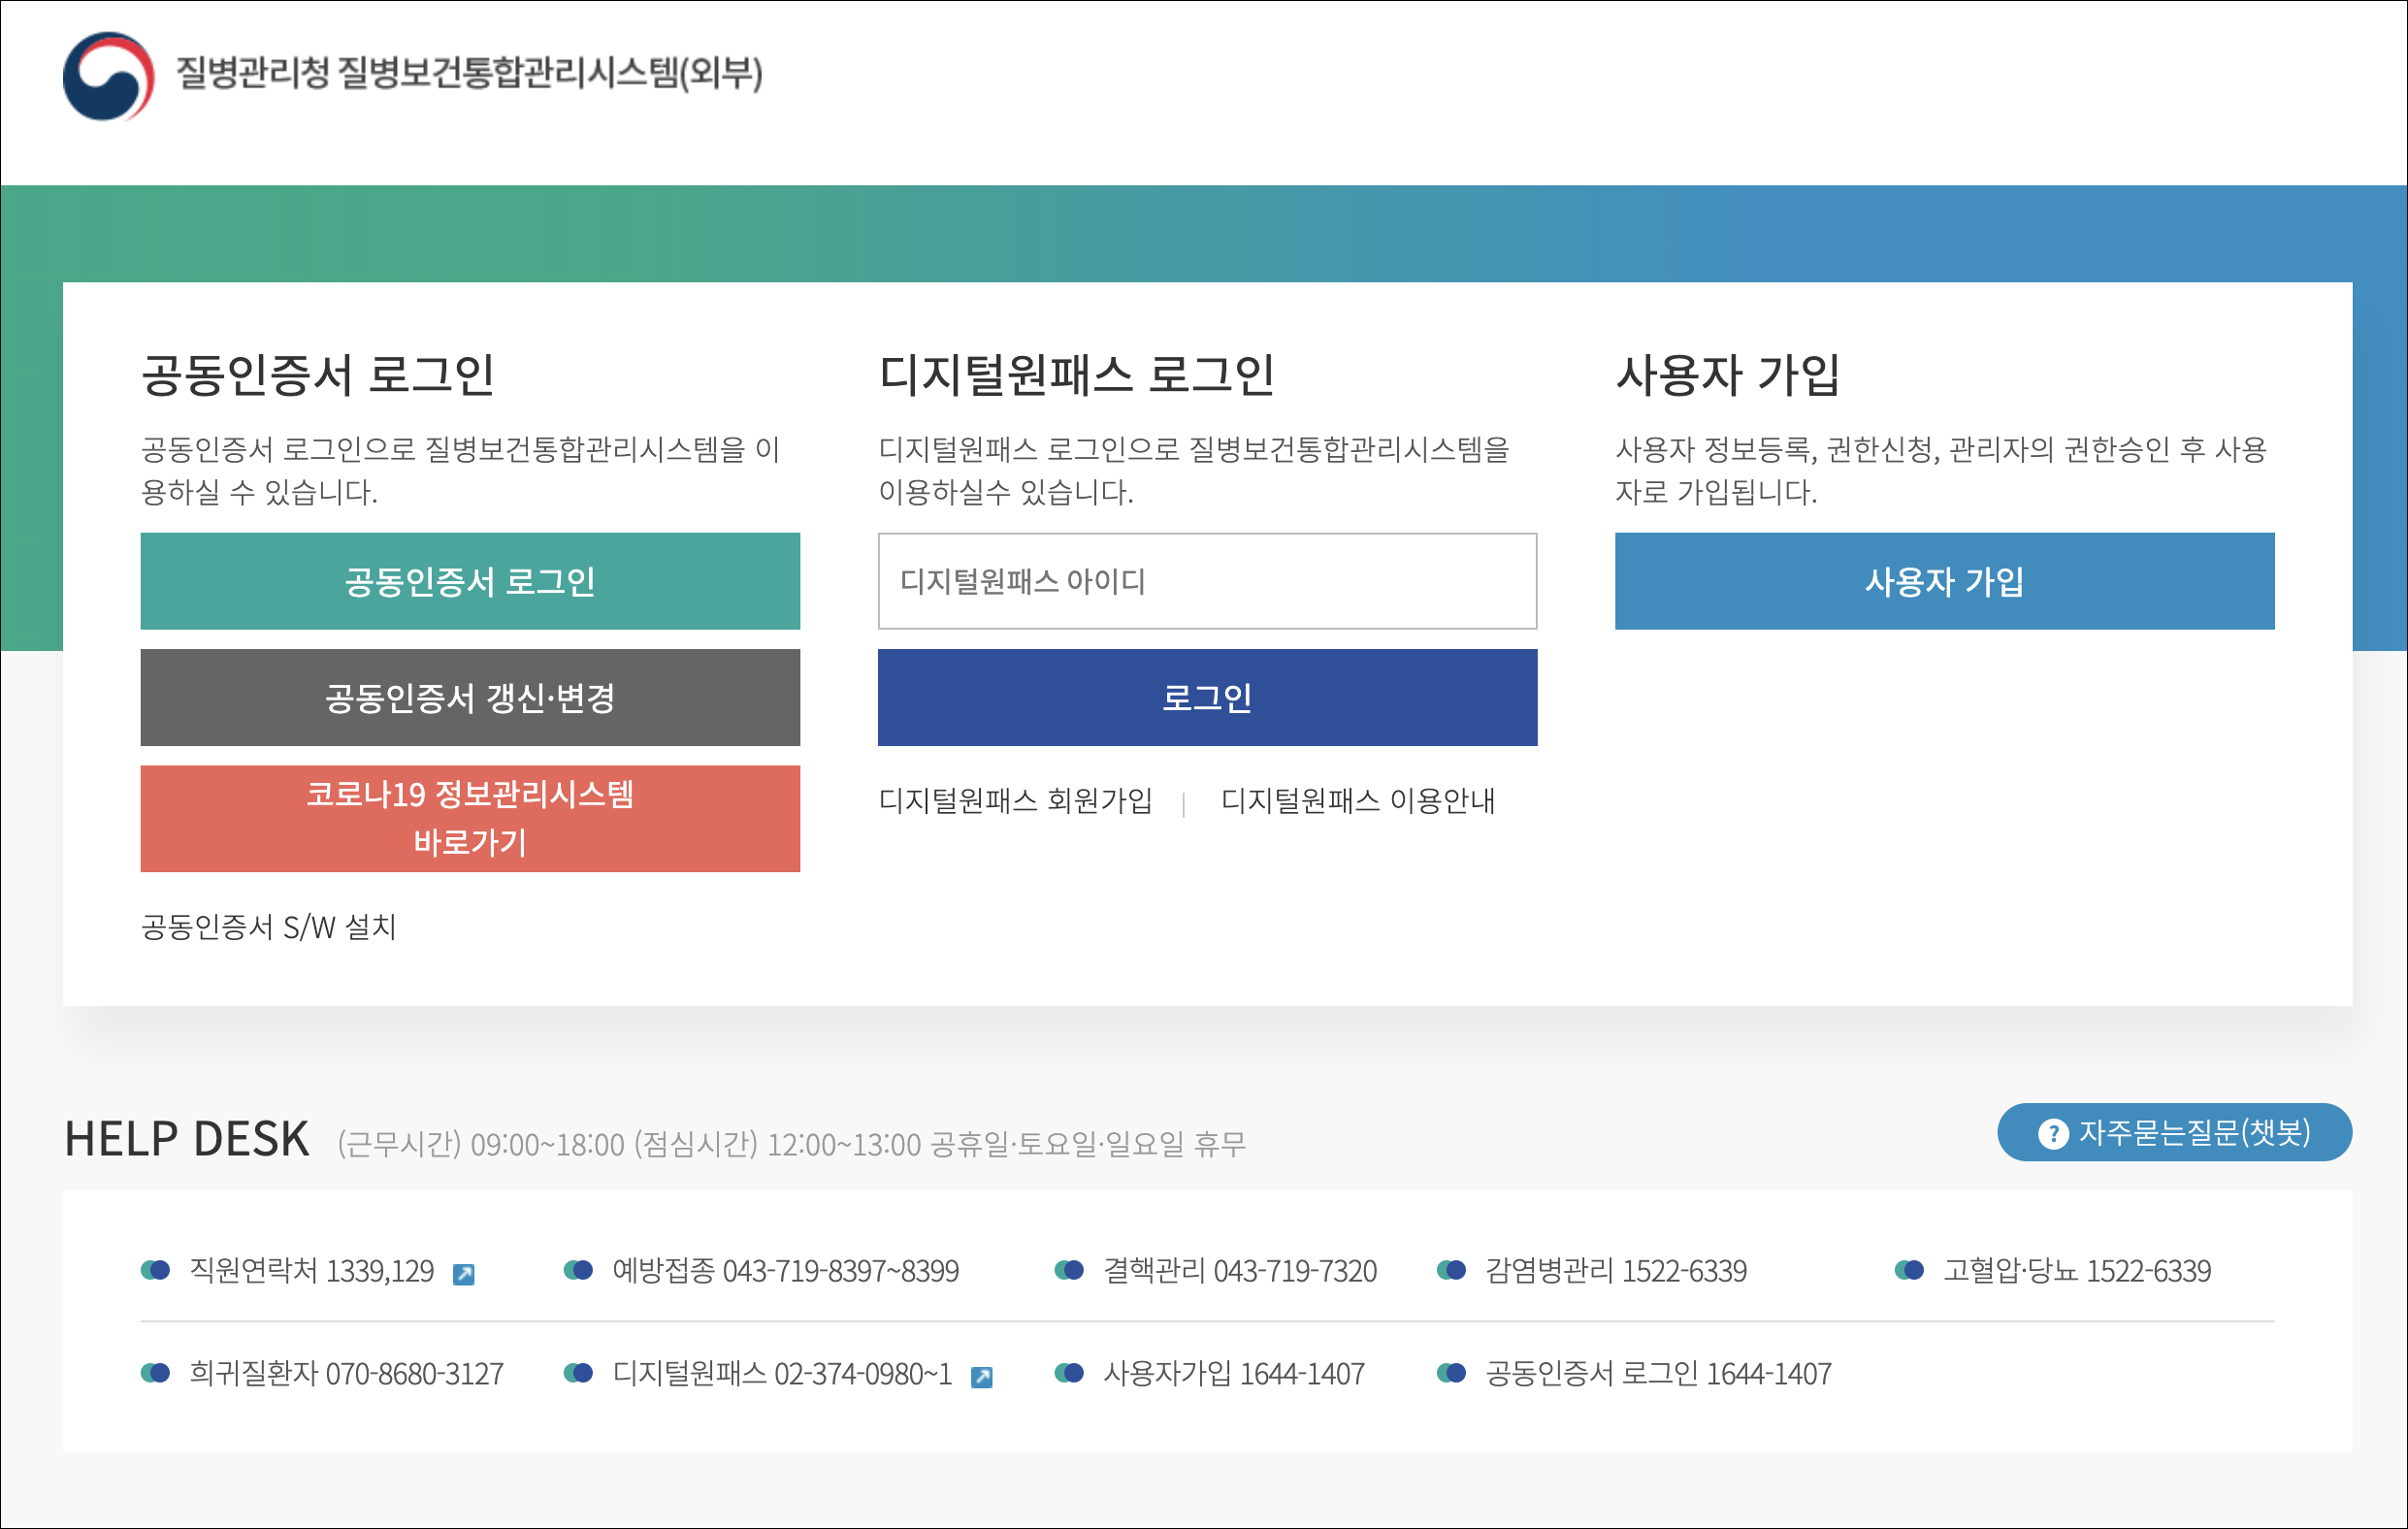
Task: Click the dark blue 로그인 button
Action: point(1207,698)
